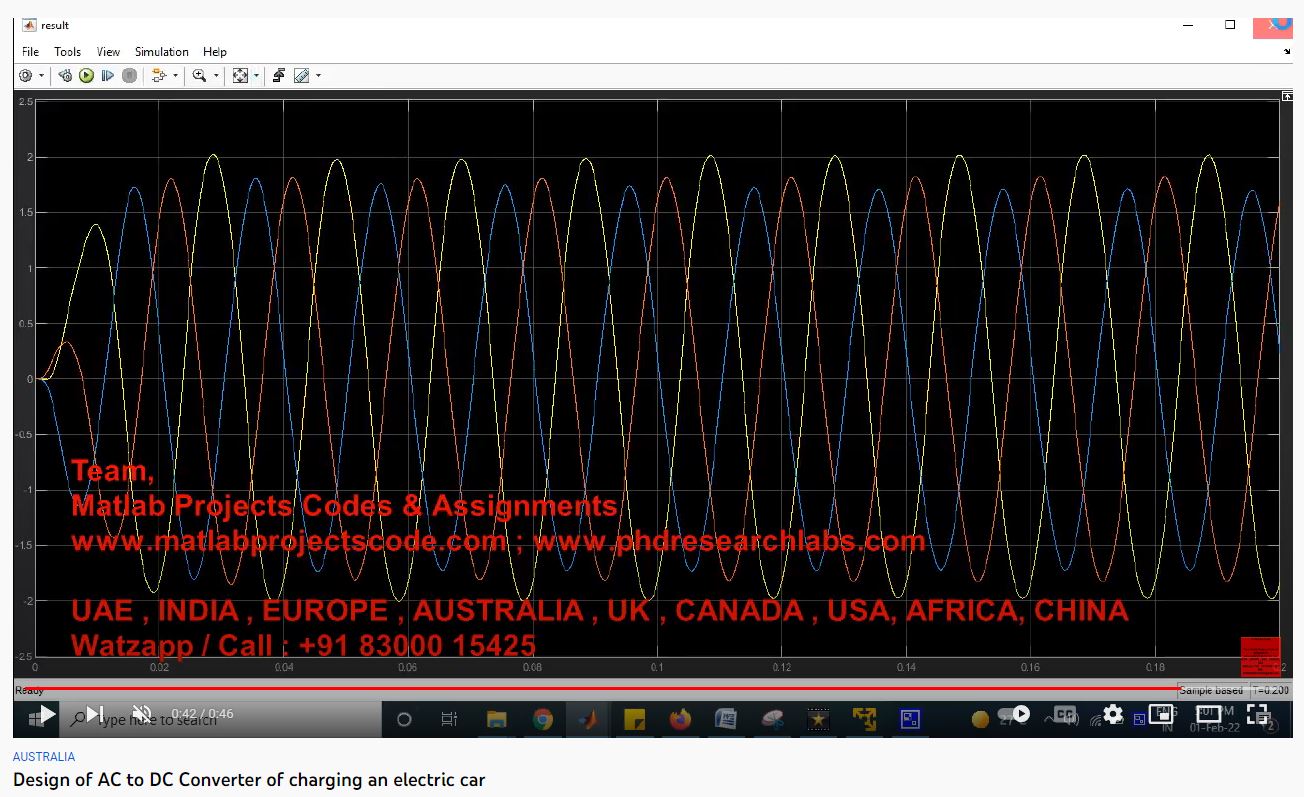
Task: Click the video title about AC to DC Converter
Action: tap(249, 780)
